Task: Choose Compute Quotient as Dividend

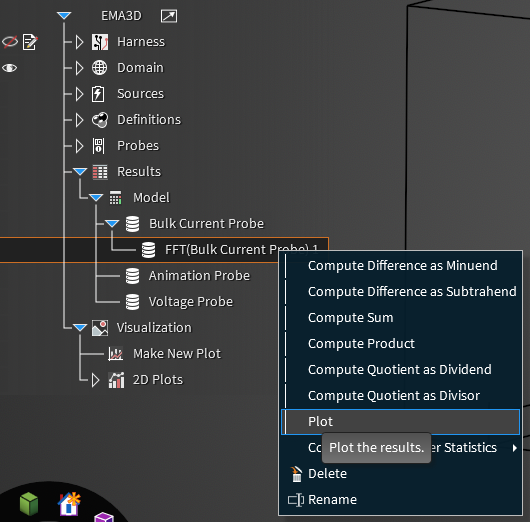Action: tap(400, 370)
